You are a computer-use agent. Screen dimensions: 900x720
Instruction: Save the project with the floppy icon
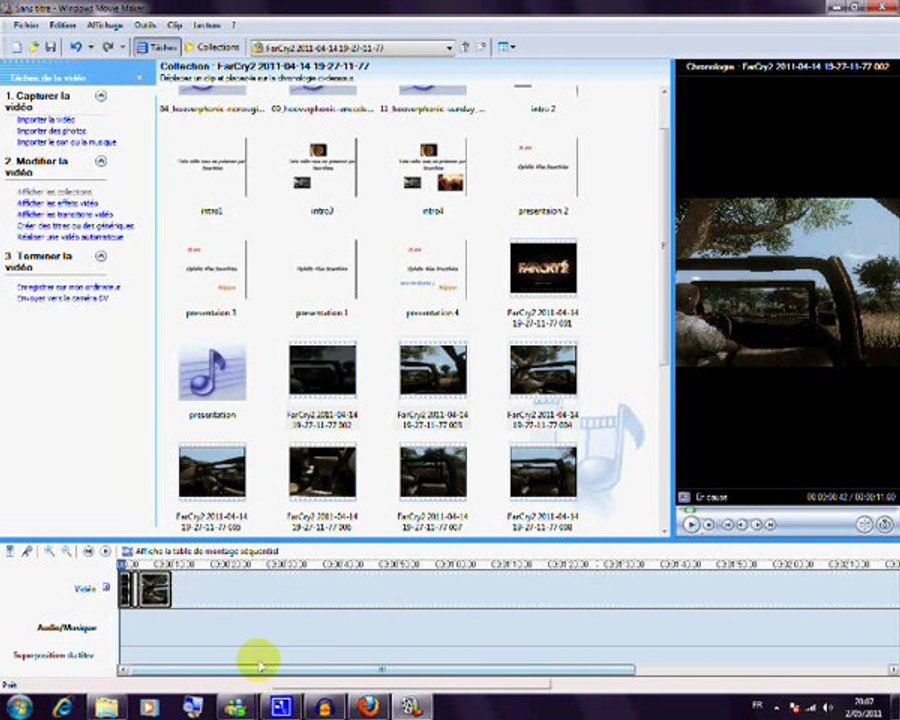[51, 47]
